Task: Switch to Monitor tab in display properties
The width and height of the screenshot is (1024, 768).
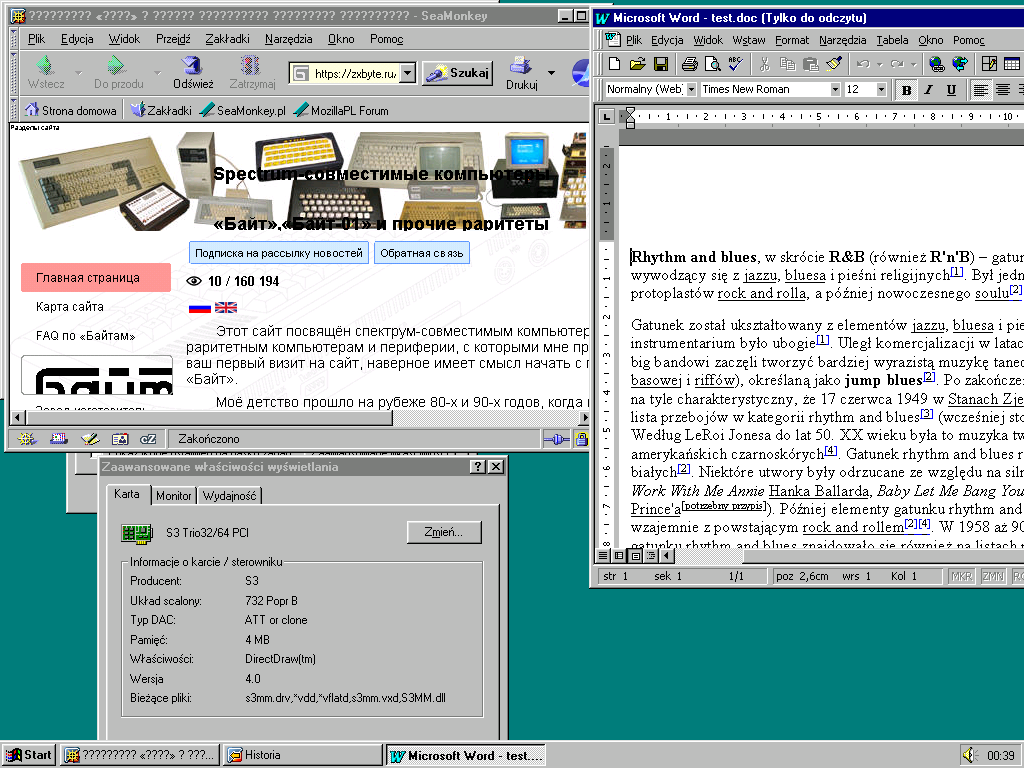Action: pos(174,496)
